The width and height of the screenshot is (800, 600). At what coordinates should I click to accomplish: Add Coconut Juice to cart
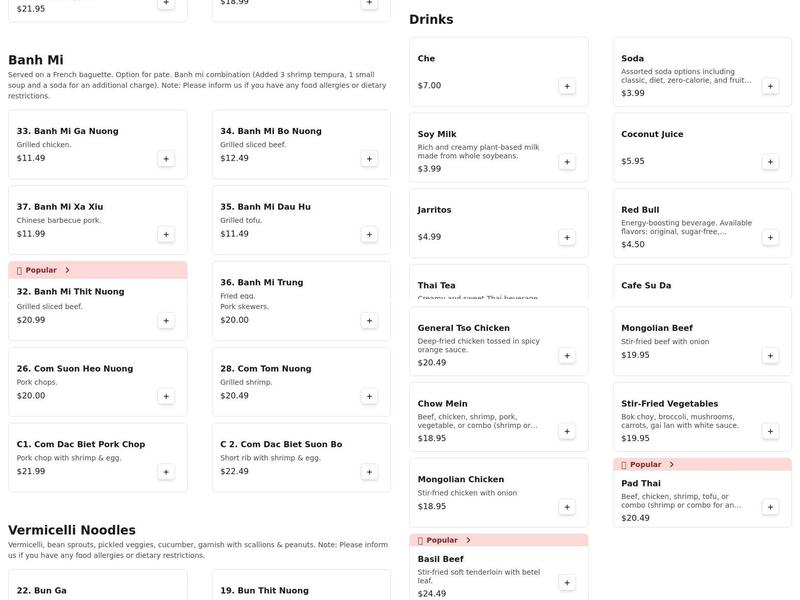click(770, 162)
